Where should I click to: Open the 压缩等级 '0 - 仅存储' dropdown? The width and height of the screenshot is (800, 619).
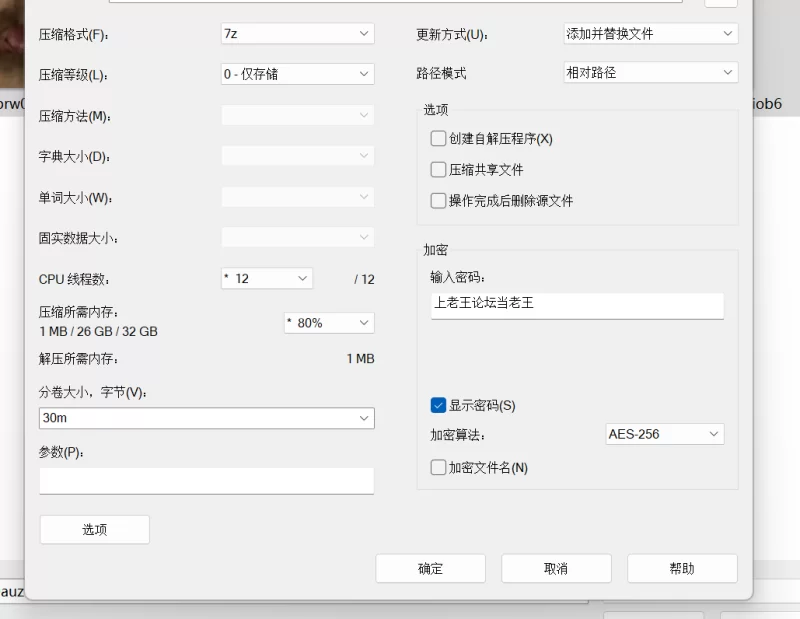297,74
